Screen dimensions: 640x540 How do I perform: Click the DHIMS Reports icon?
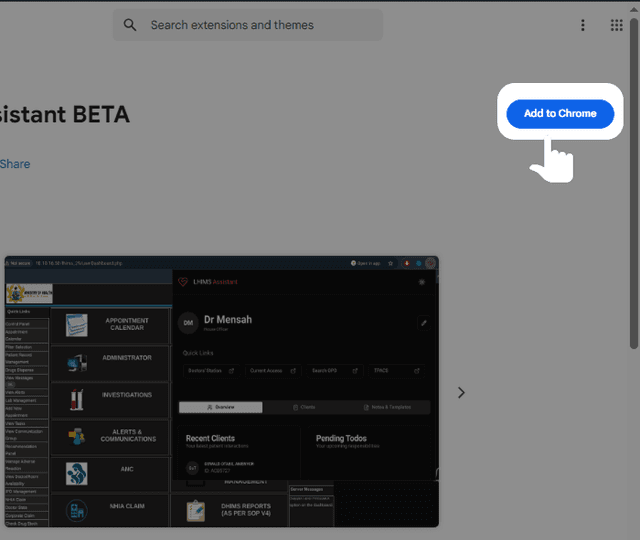pos(195,510)
